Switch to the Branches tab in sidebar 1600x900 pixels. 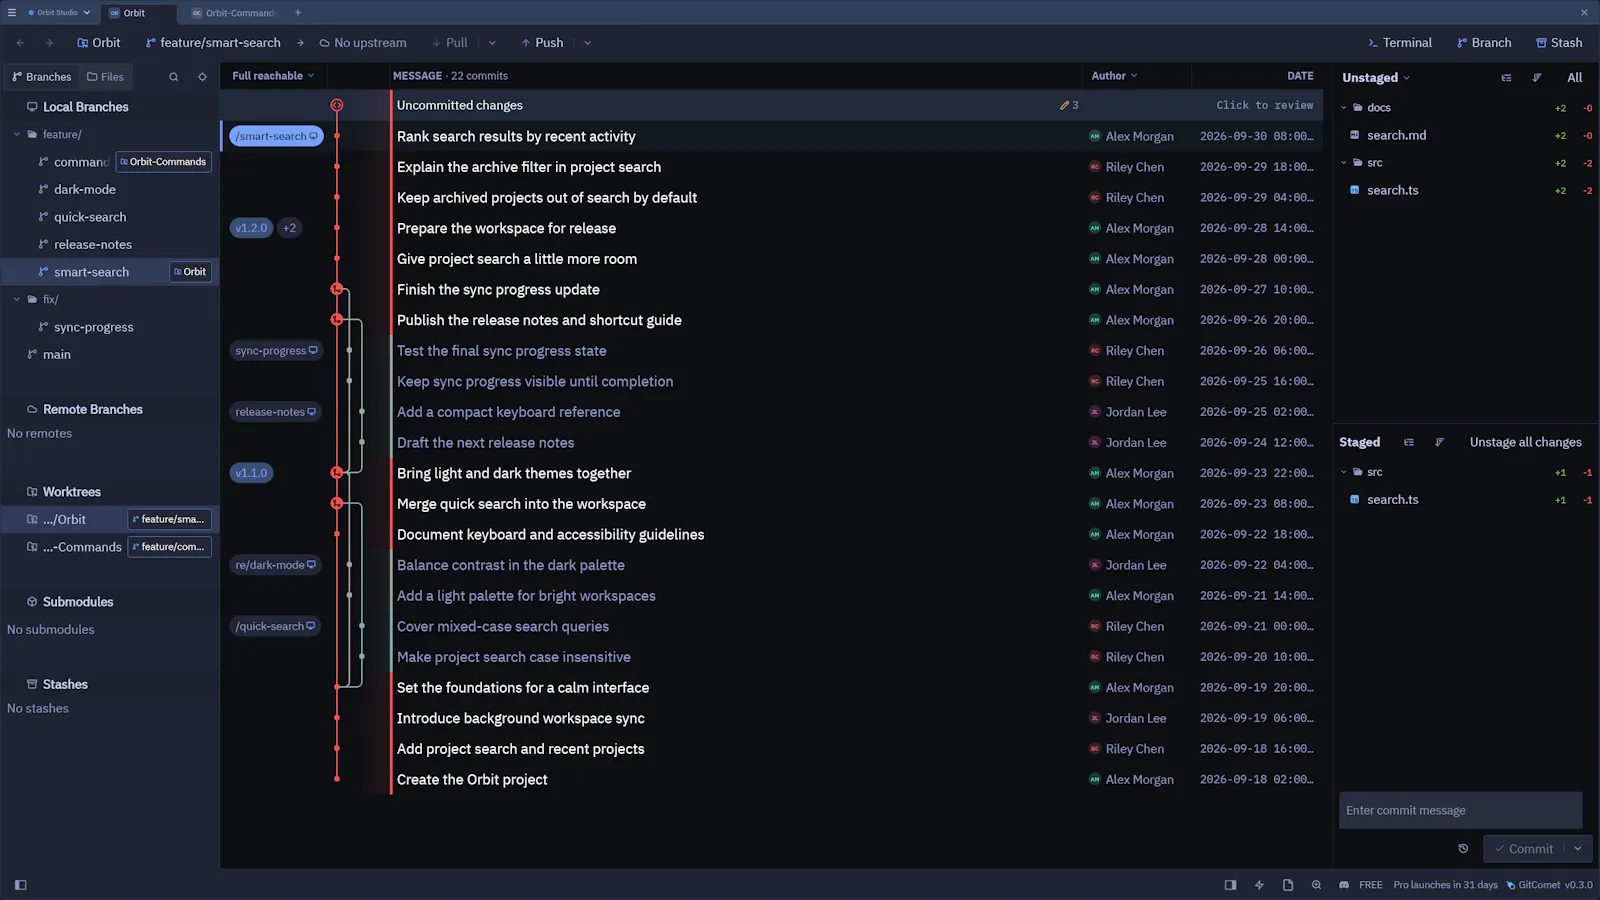pyautogui.click(x=41, y=77)
